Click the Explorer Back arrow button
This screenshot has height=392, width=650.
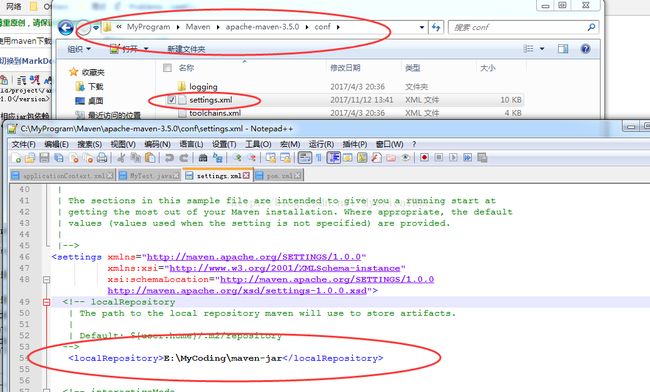[65, 28]
